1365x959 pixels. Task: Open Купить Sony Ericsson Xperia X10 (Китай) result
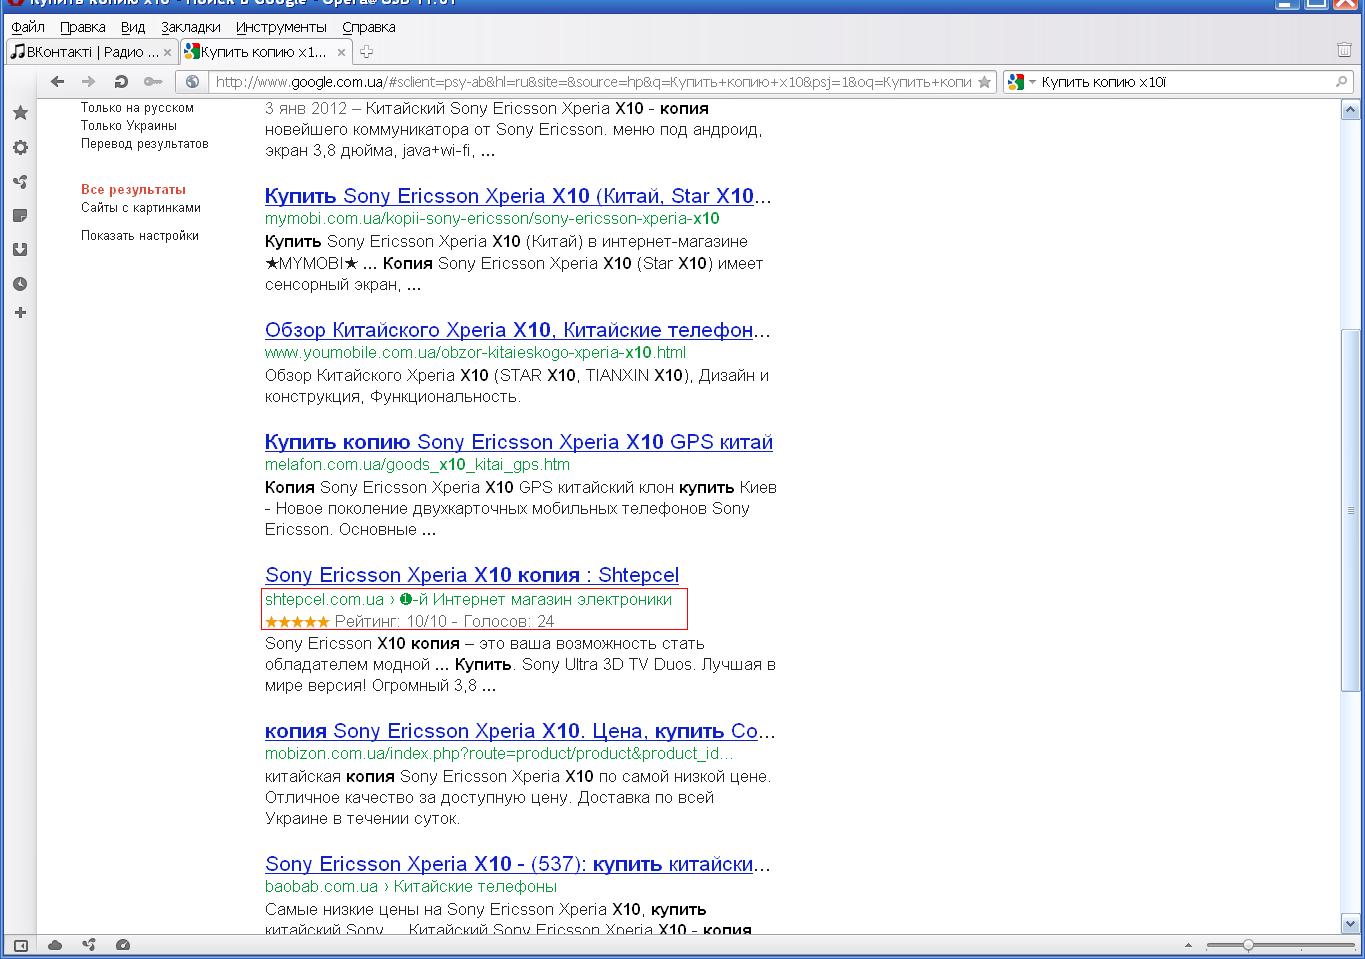pyautogui.click(x=518, y=196)
